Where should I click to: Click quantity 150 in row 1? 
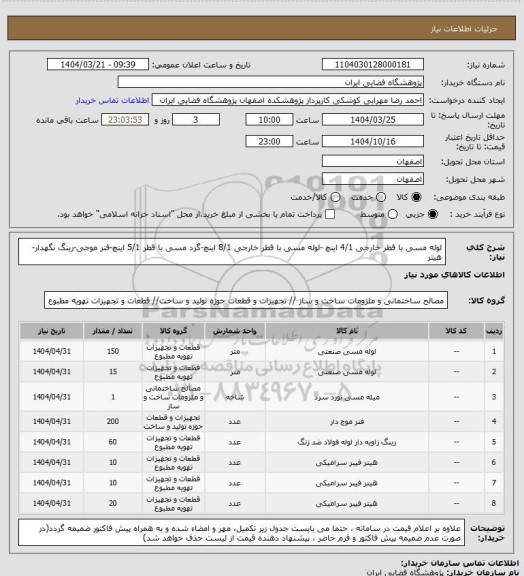coord(113,351)
